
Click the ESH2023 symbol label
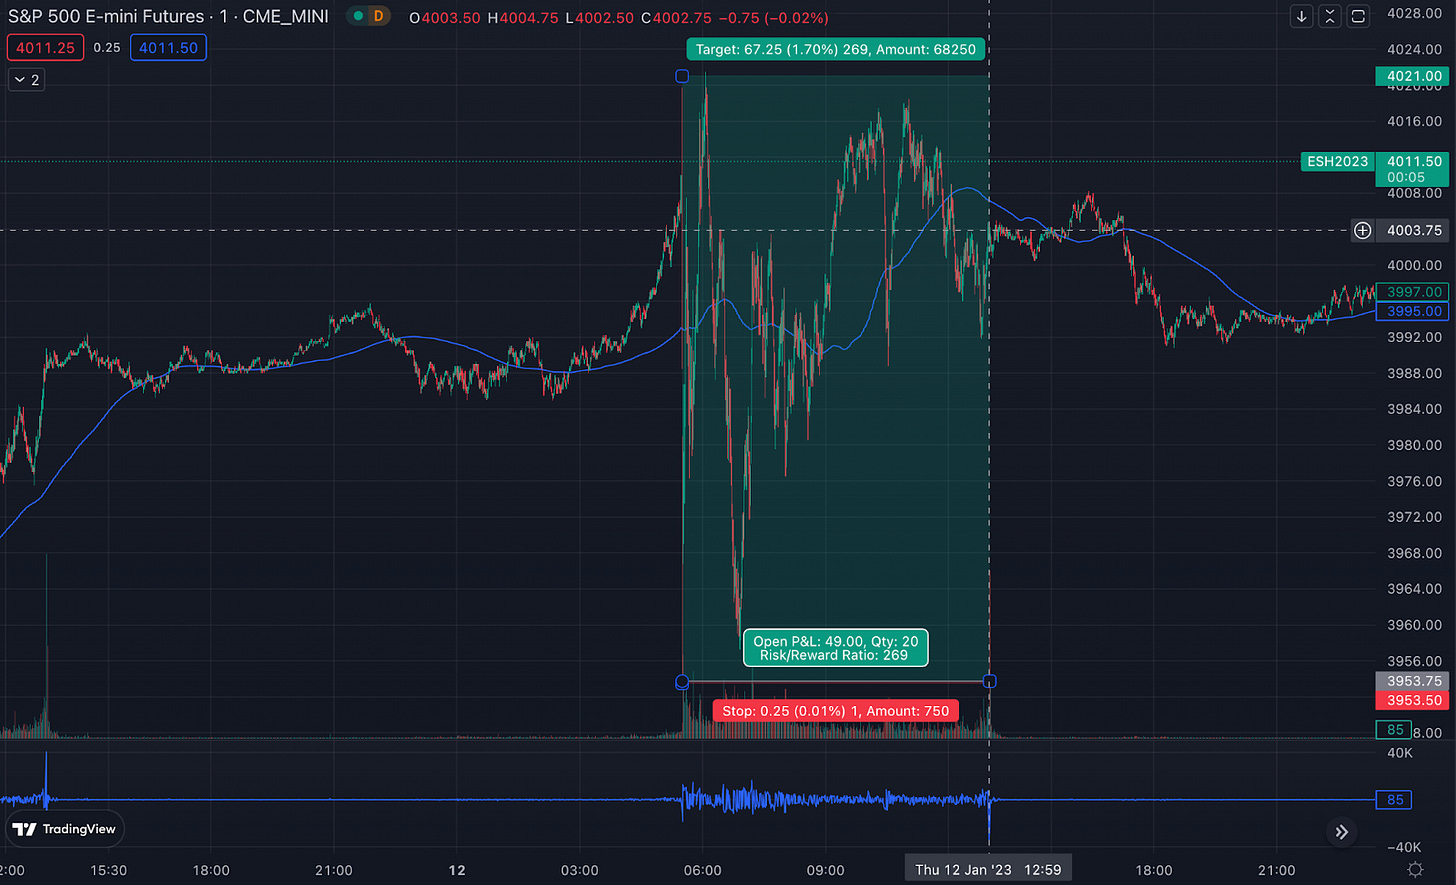tap(1337, 161)
